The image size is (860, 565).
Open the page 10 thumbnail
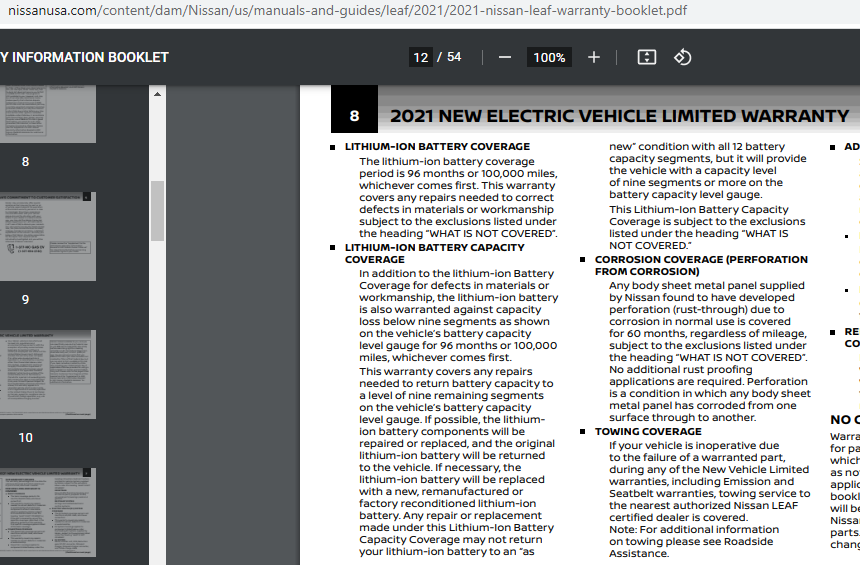tap(48, 374)
